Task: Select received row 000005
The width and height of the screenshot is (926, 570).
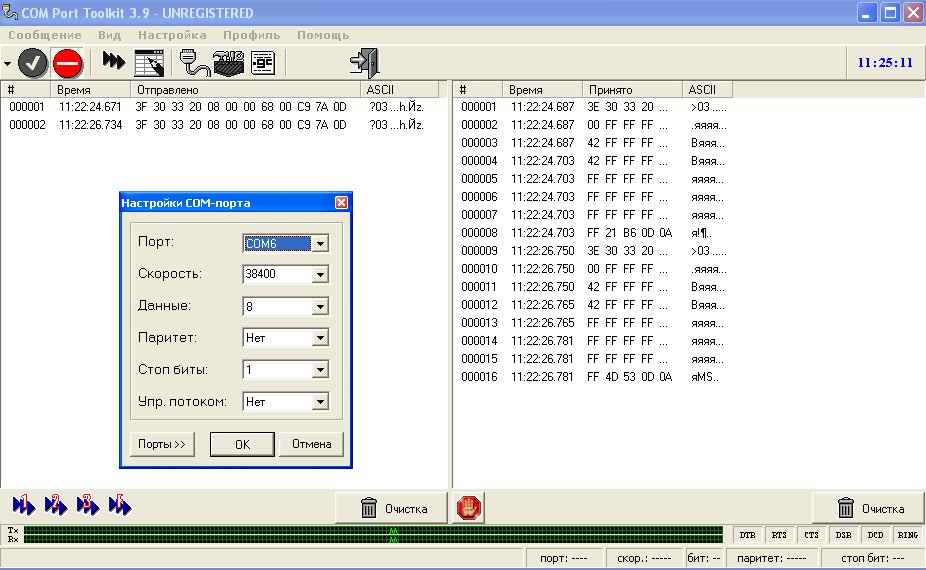Action: [594, 179]
